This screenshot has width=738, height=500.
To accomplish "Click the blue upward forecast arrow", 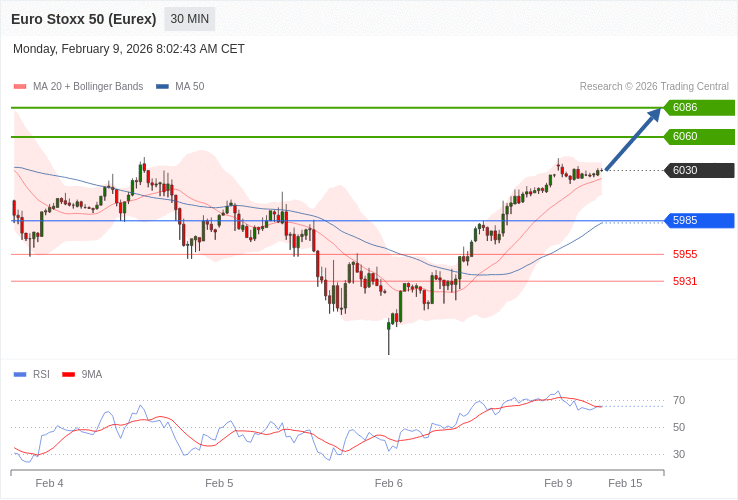I will 633,140.
